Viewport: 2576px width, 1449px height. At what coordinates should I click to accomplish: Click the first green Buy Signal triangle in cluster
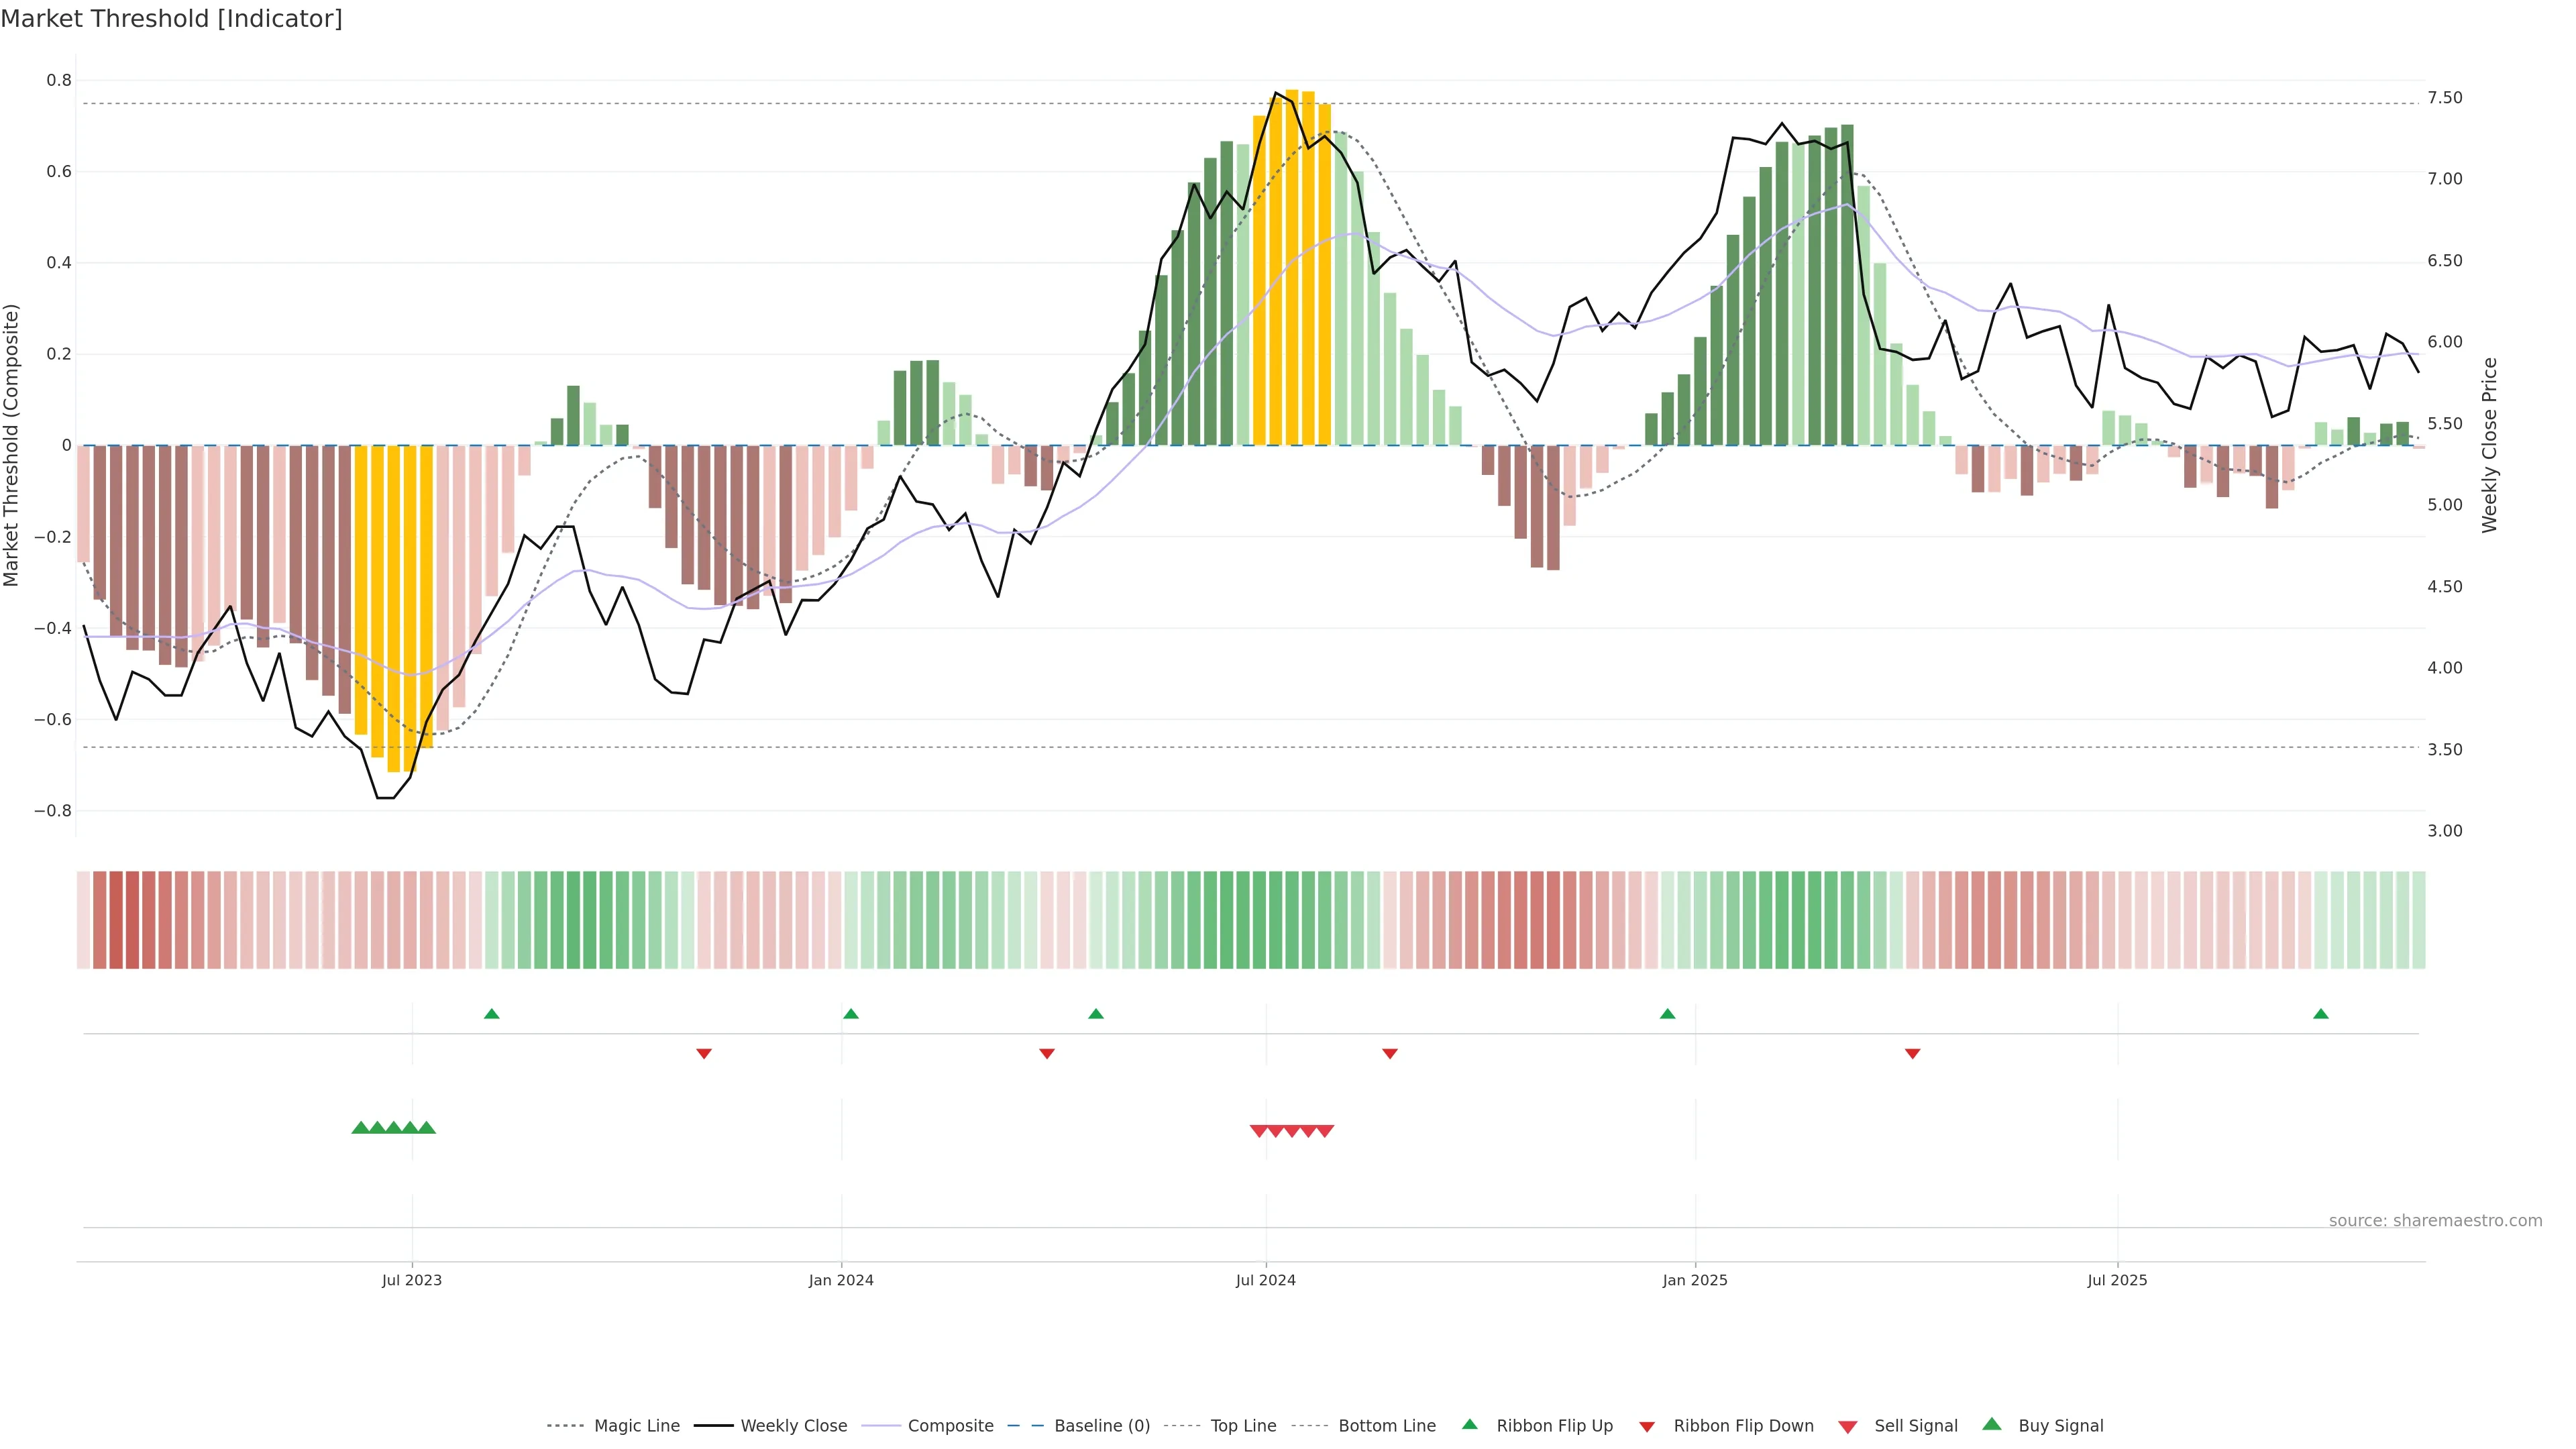pos(361,1128)
